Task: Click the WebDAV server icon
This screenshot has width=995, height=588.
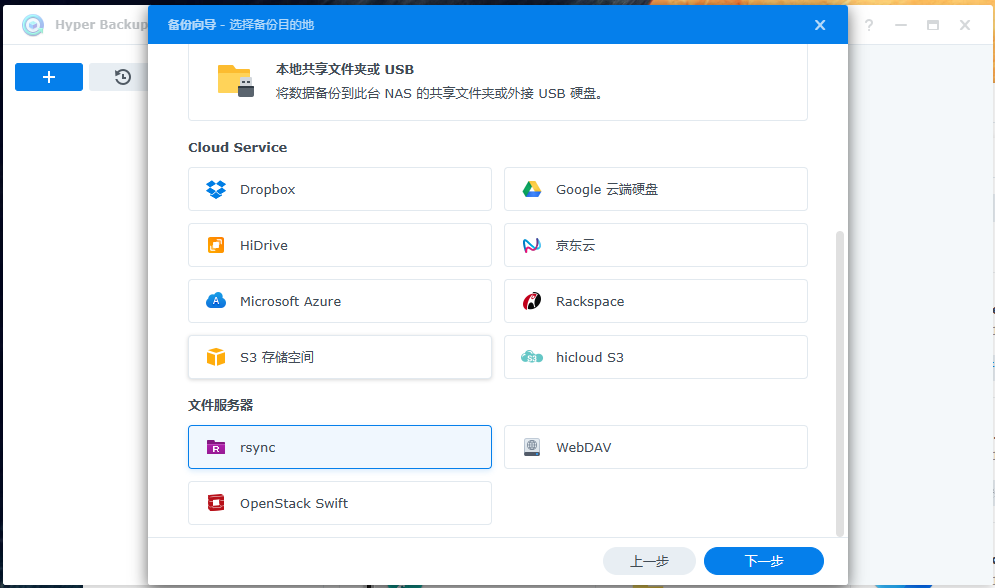Action: tap(532, 447)
